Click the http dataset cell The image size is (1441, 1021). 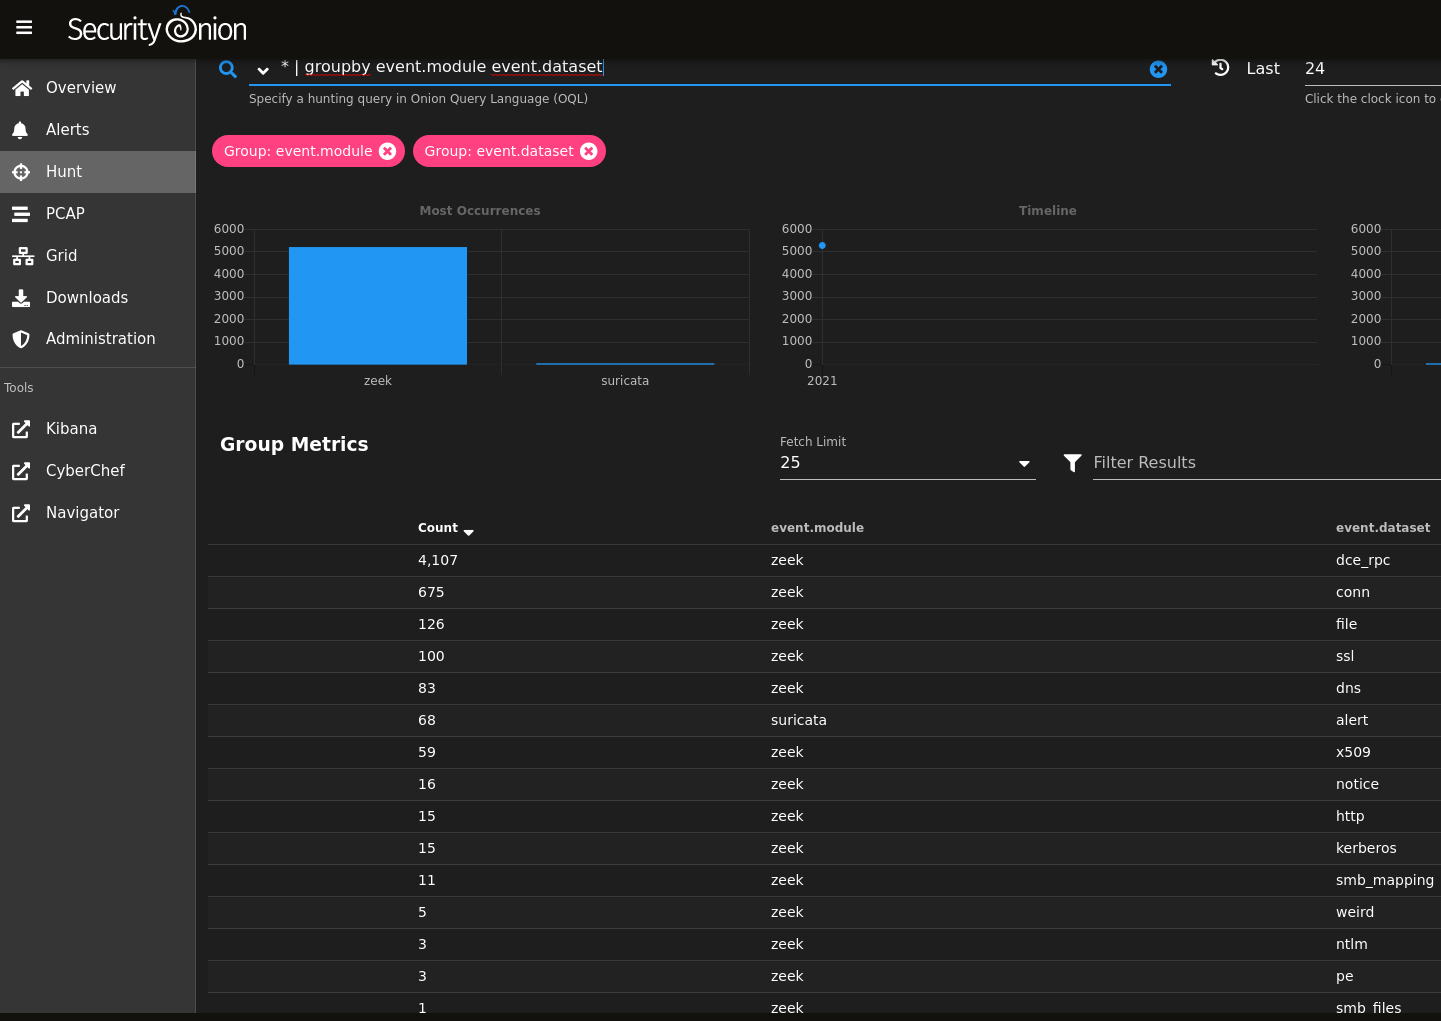click(1350, 816)
